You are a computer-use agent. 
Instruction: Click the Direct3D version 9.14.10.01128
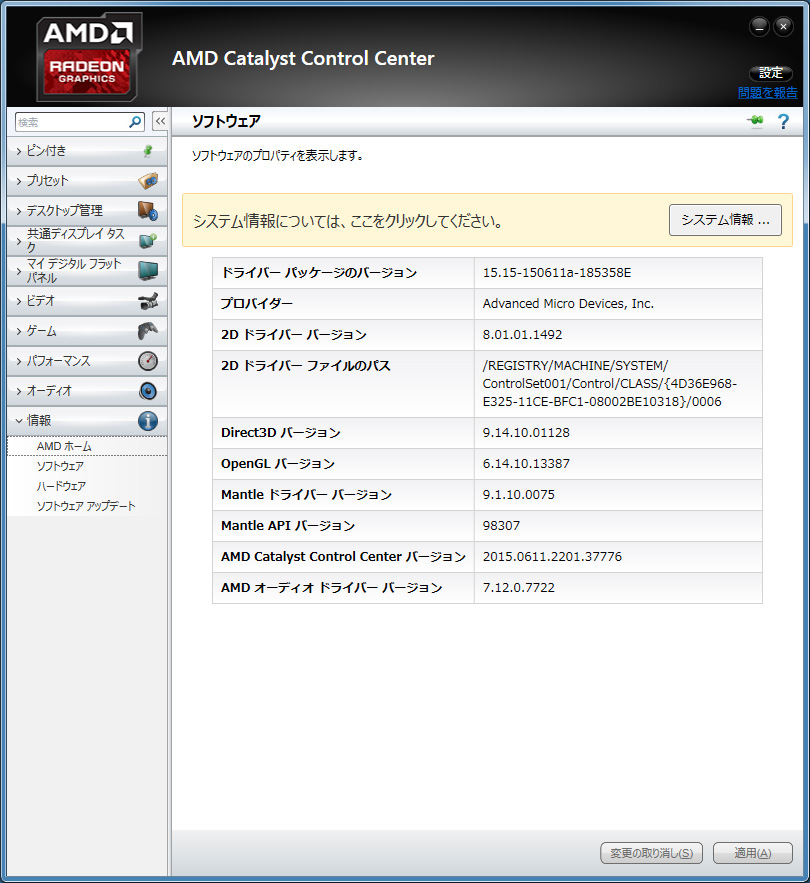pyautogui.click(x=526, y=432)
